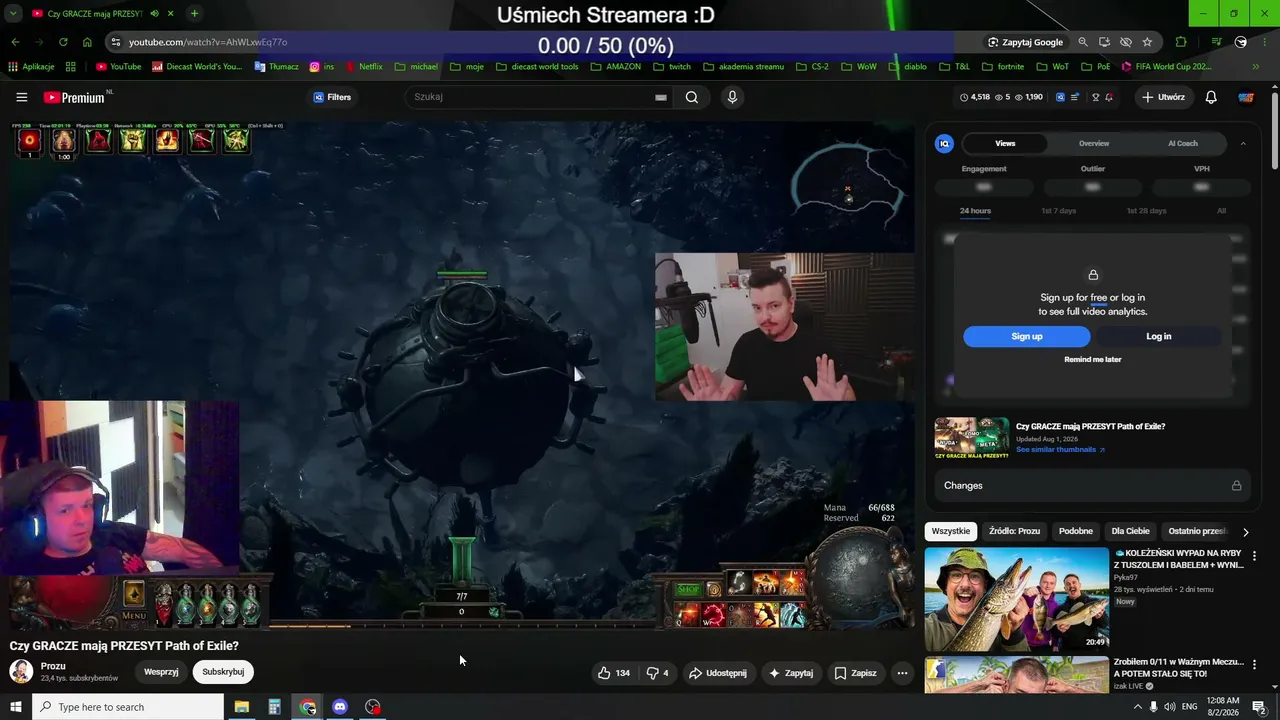Screen dimensions: 1280x720
Task: Collapse the vidIQ panel with chevron
Action: [1243, 143]
